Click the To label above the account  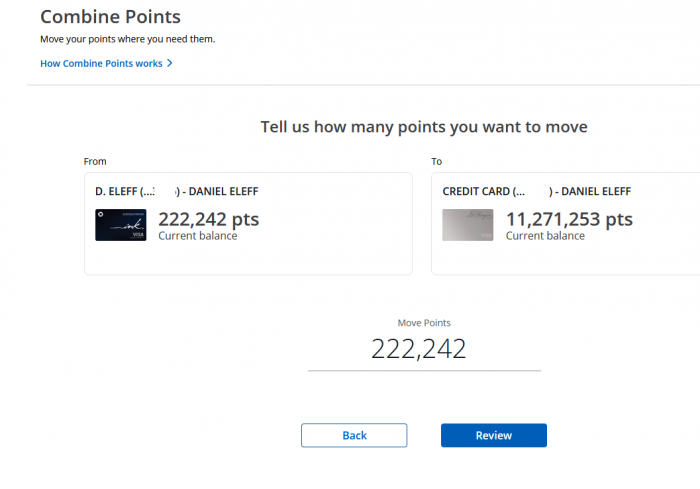pos(437,162)
